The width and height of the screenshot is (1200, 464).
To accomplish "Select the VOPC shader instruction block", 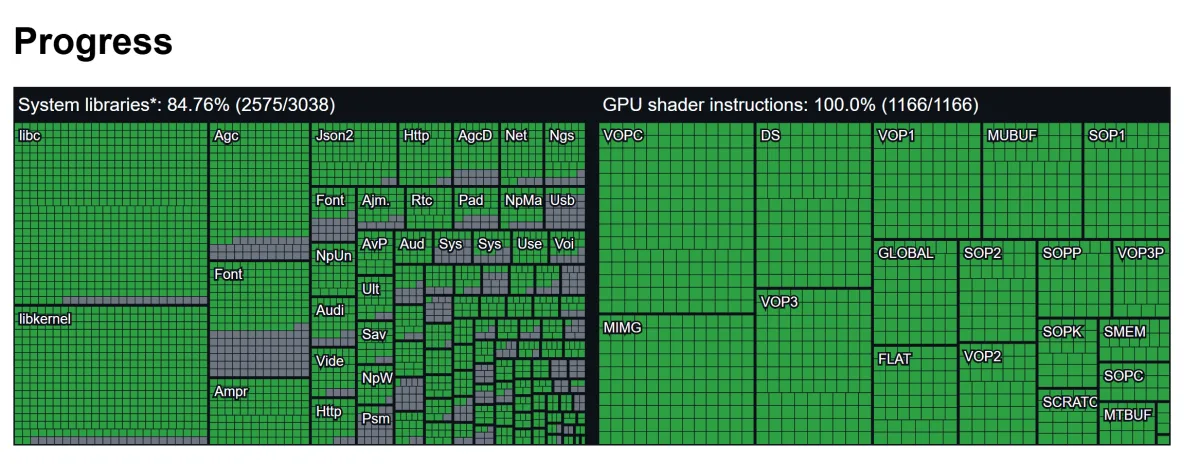I will (x=677, y=218).
